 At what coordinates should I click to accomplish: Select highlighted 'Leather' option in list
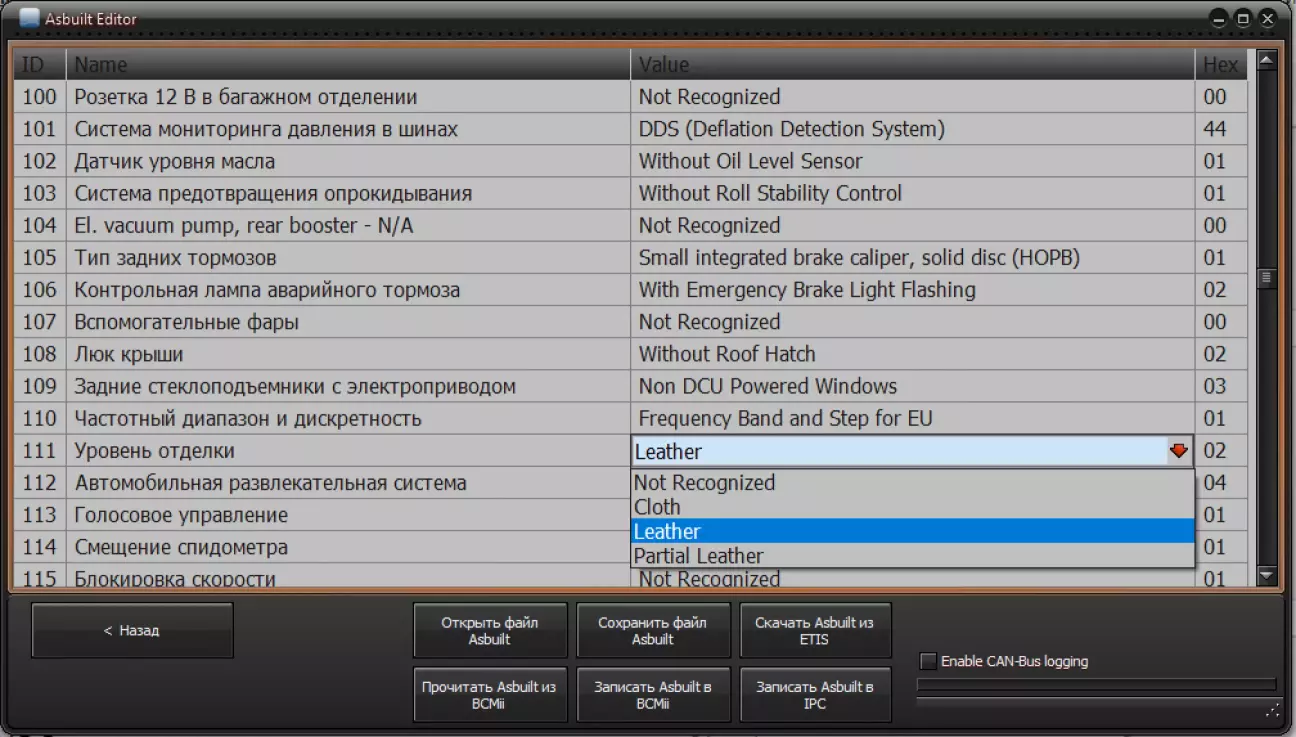[667, 532]
